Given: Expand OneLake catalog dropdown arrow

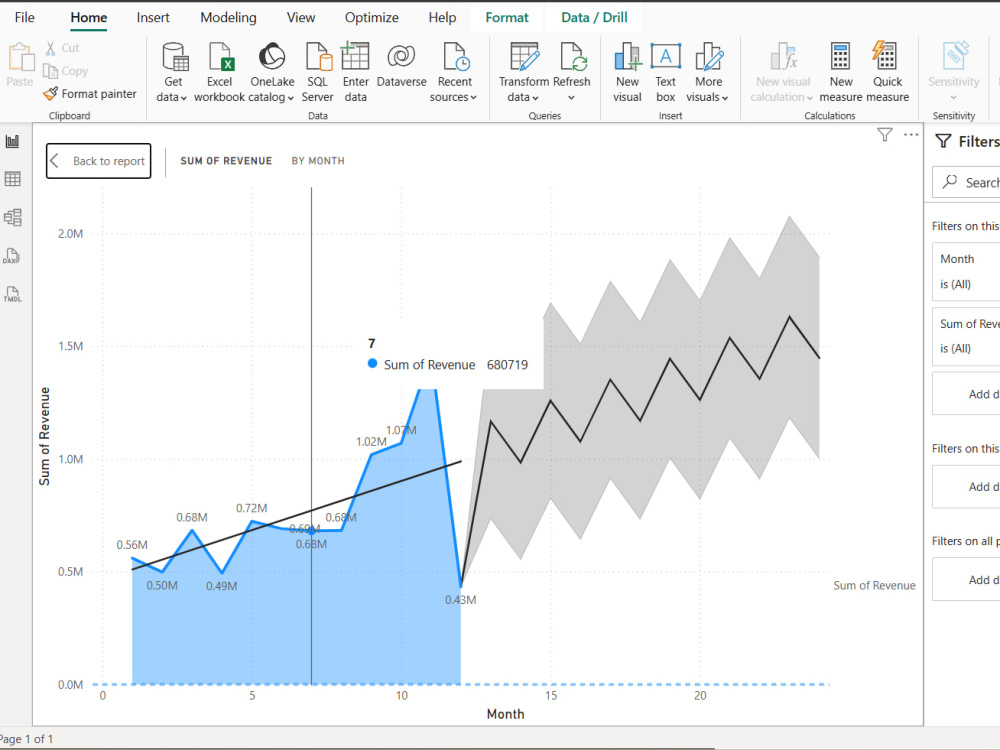Looking at the screenshot, I should click(x=290, y=98).
